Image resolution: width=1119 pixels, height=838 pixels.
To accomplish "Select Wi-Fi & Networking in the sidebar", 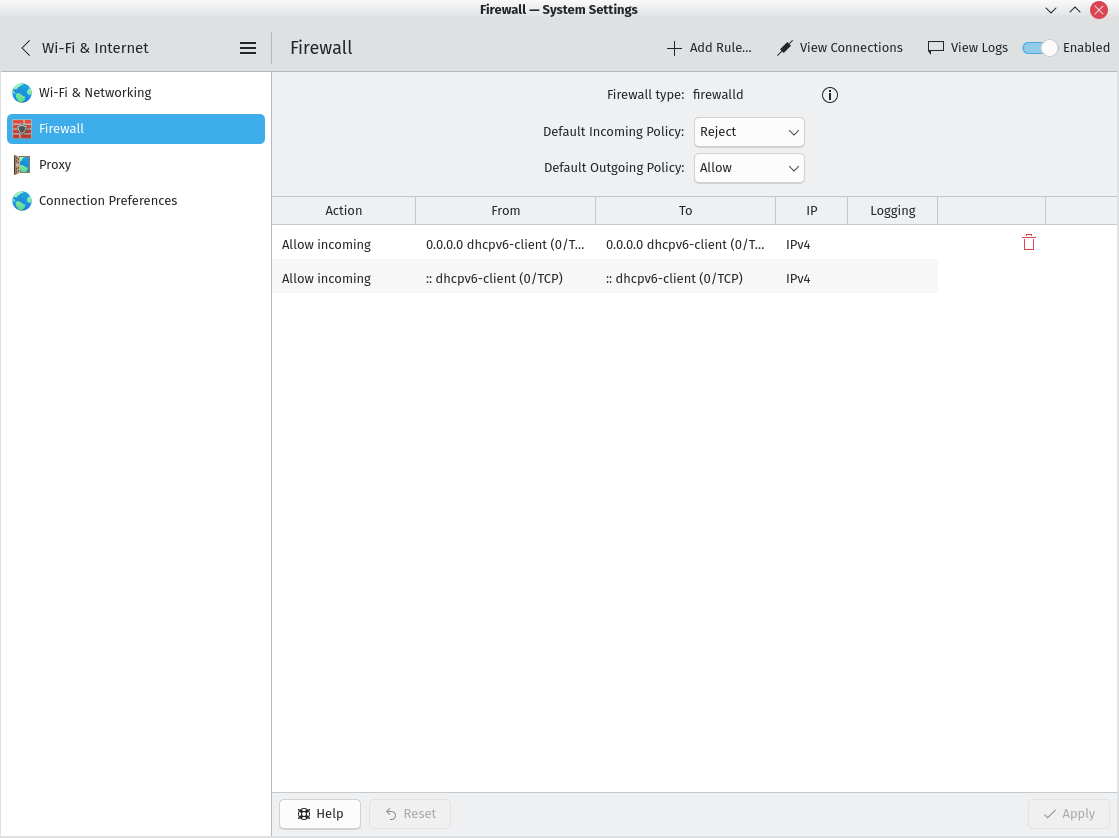I will 136,93.
